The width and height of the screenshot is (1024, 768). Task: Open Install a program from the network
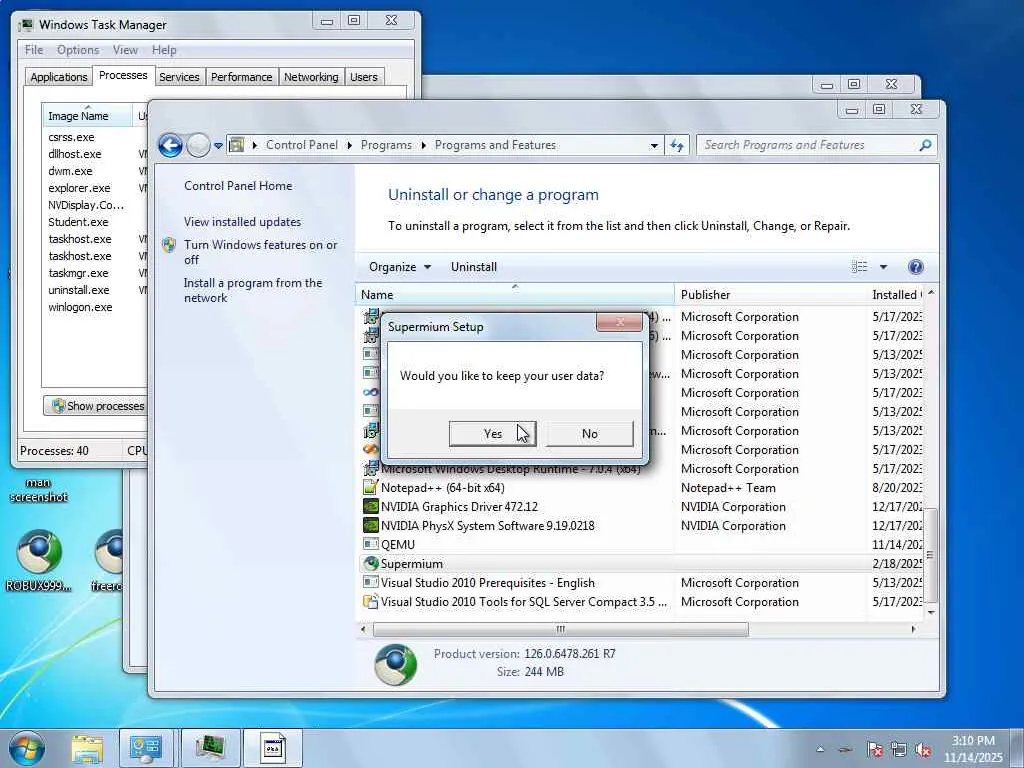tap(253, 290)
